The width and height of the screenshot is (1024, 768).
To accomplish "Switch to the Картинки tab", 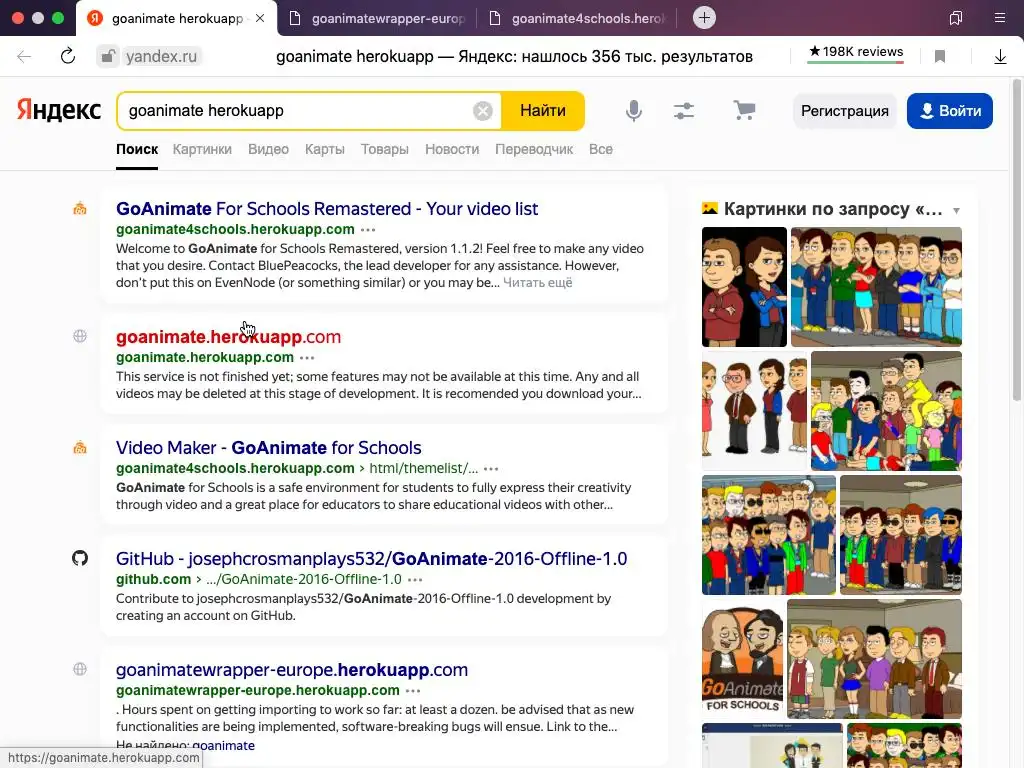I will pyautogui.click(x=202, y=149).
